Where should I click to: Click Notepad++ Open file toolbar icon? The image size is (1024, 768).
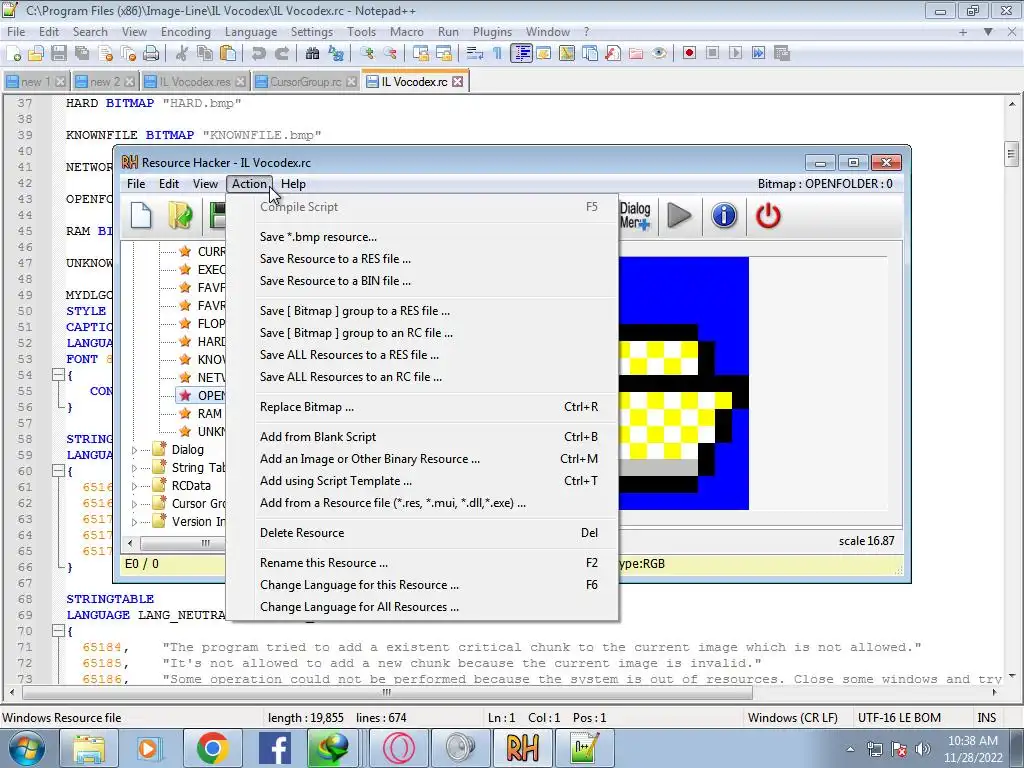tap(36, 54)
